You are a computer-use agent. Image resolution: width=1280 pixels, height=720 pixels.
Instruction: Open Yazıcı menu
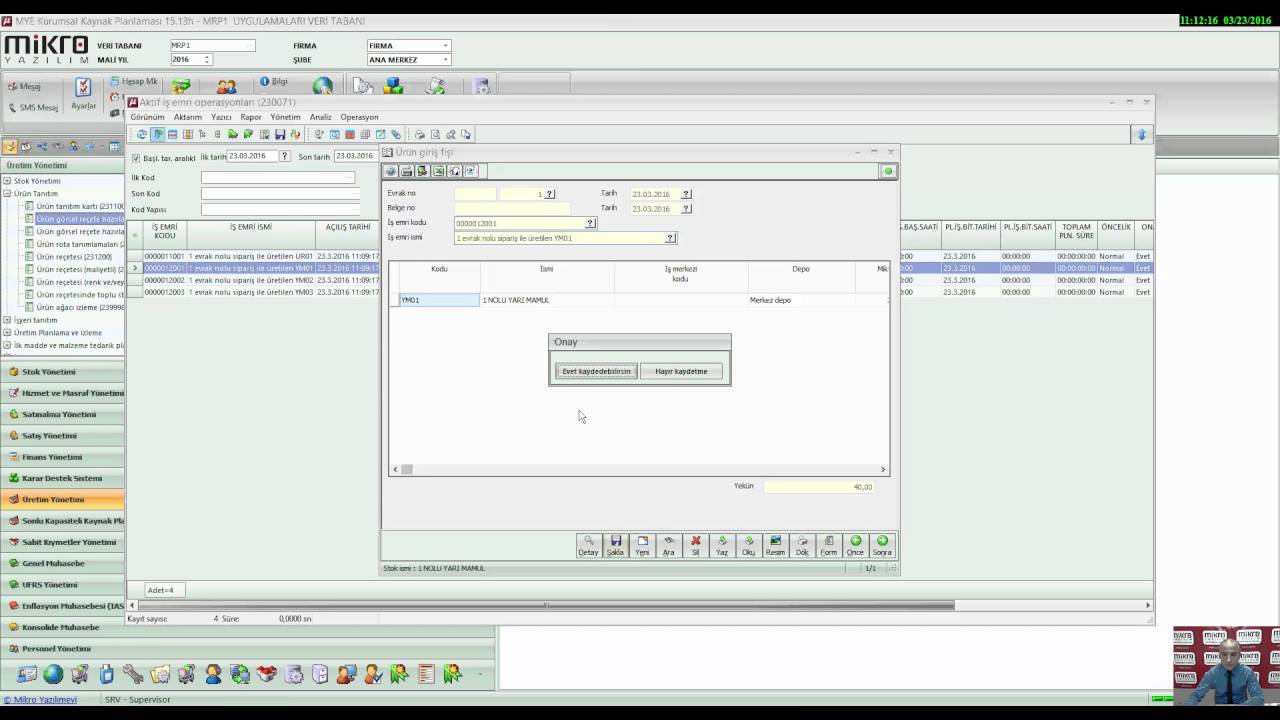(221, 117)
